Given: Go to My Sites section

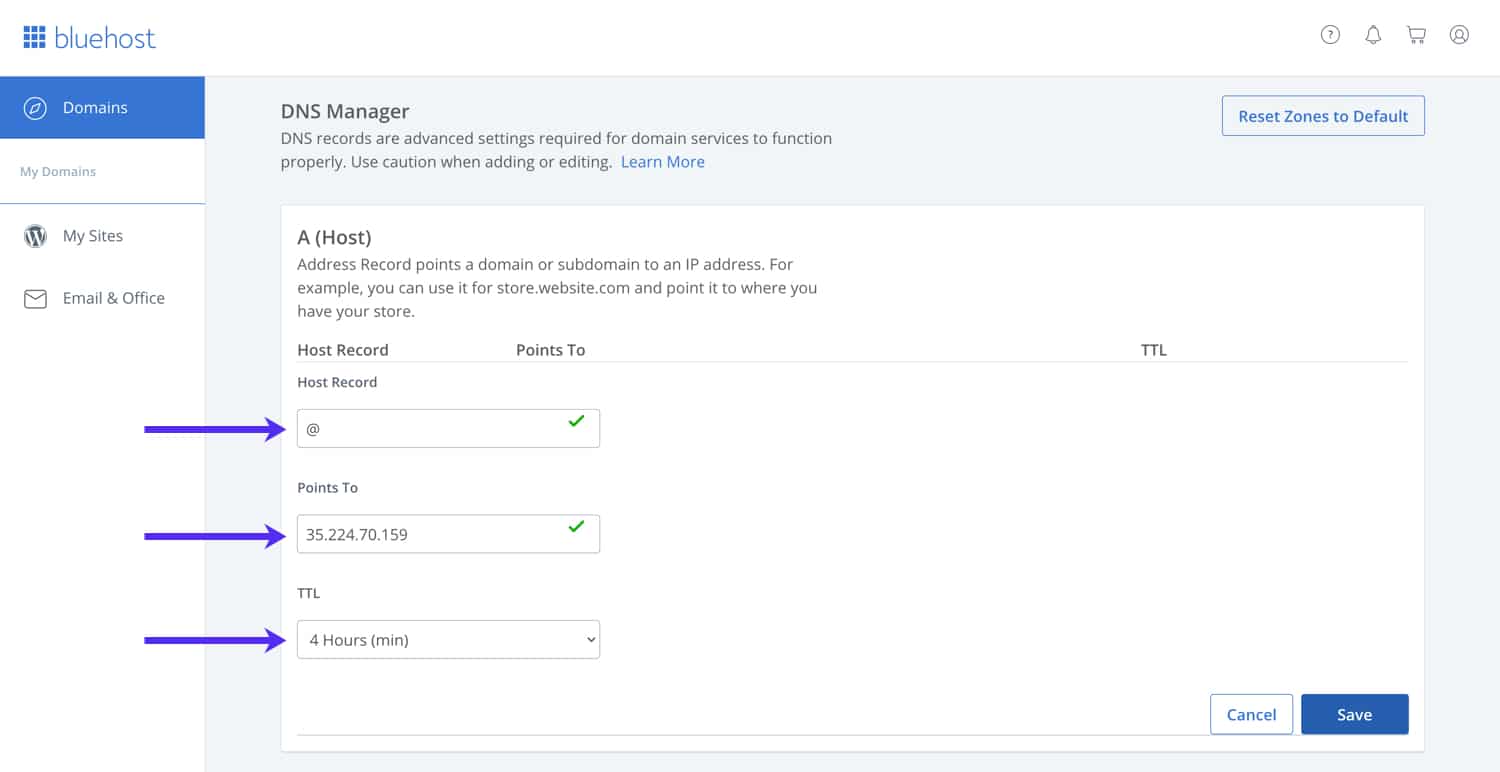Looking at the screenshot, I should 92,236.
